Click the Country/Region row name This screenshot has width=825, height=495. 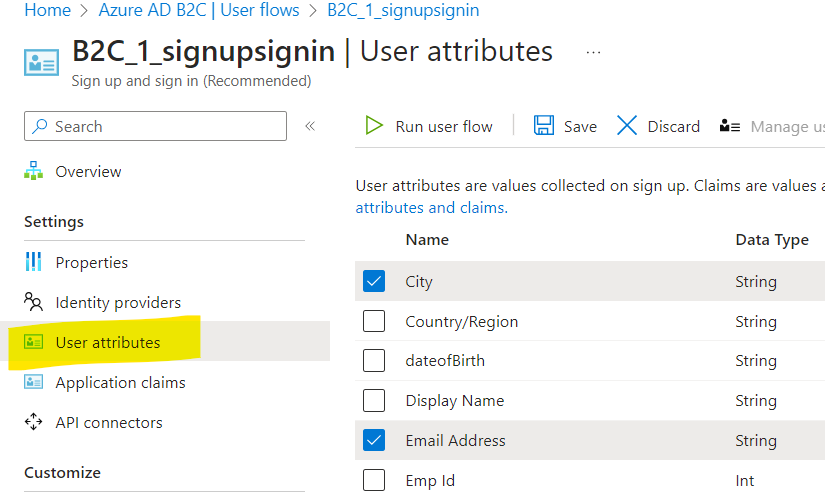[x=461, y=321]
